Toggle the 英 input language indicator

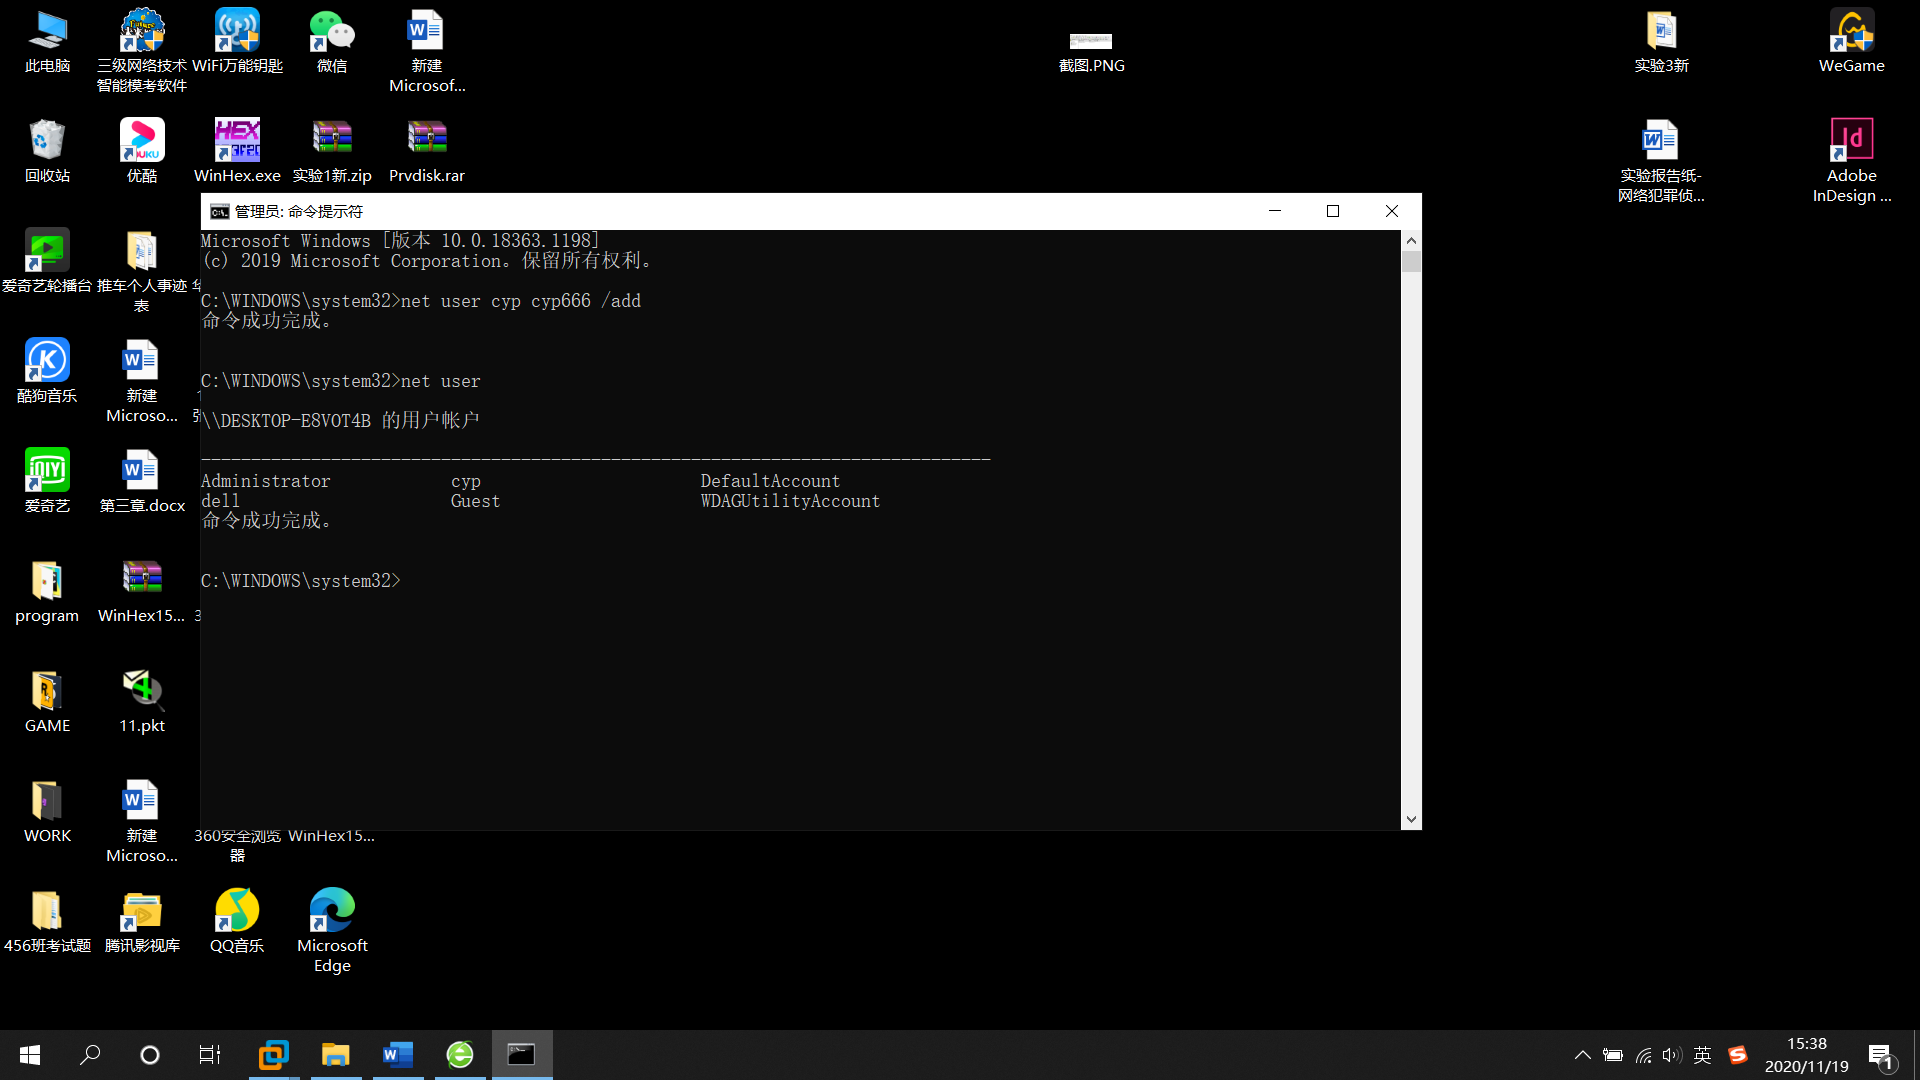click(x=1703, y=1055)
